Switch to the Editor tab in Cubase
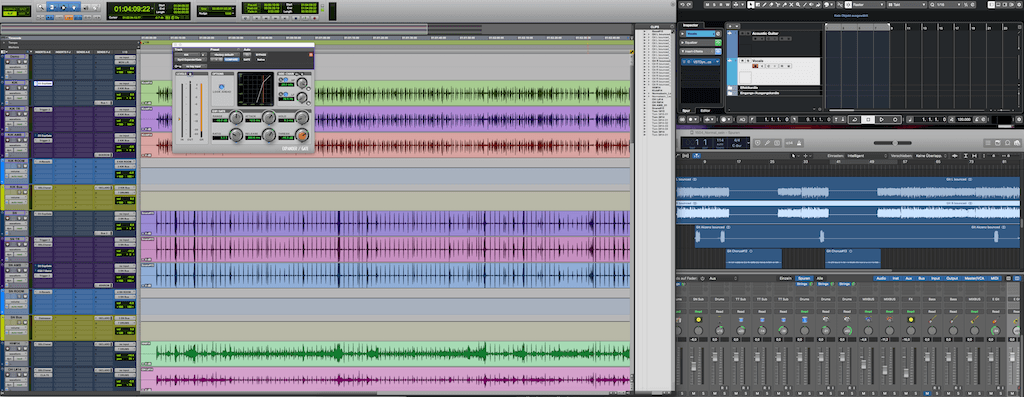 (705, 110)
